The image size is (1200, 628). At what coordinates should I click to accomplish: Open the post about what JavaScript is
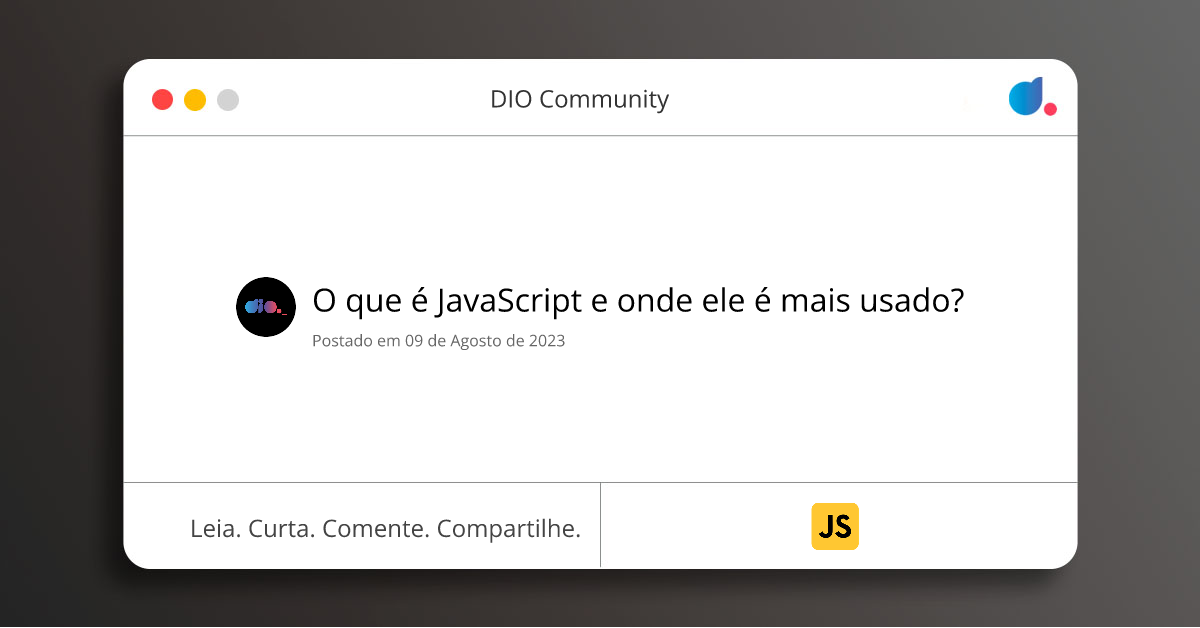click(x=638, y=300)
